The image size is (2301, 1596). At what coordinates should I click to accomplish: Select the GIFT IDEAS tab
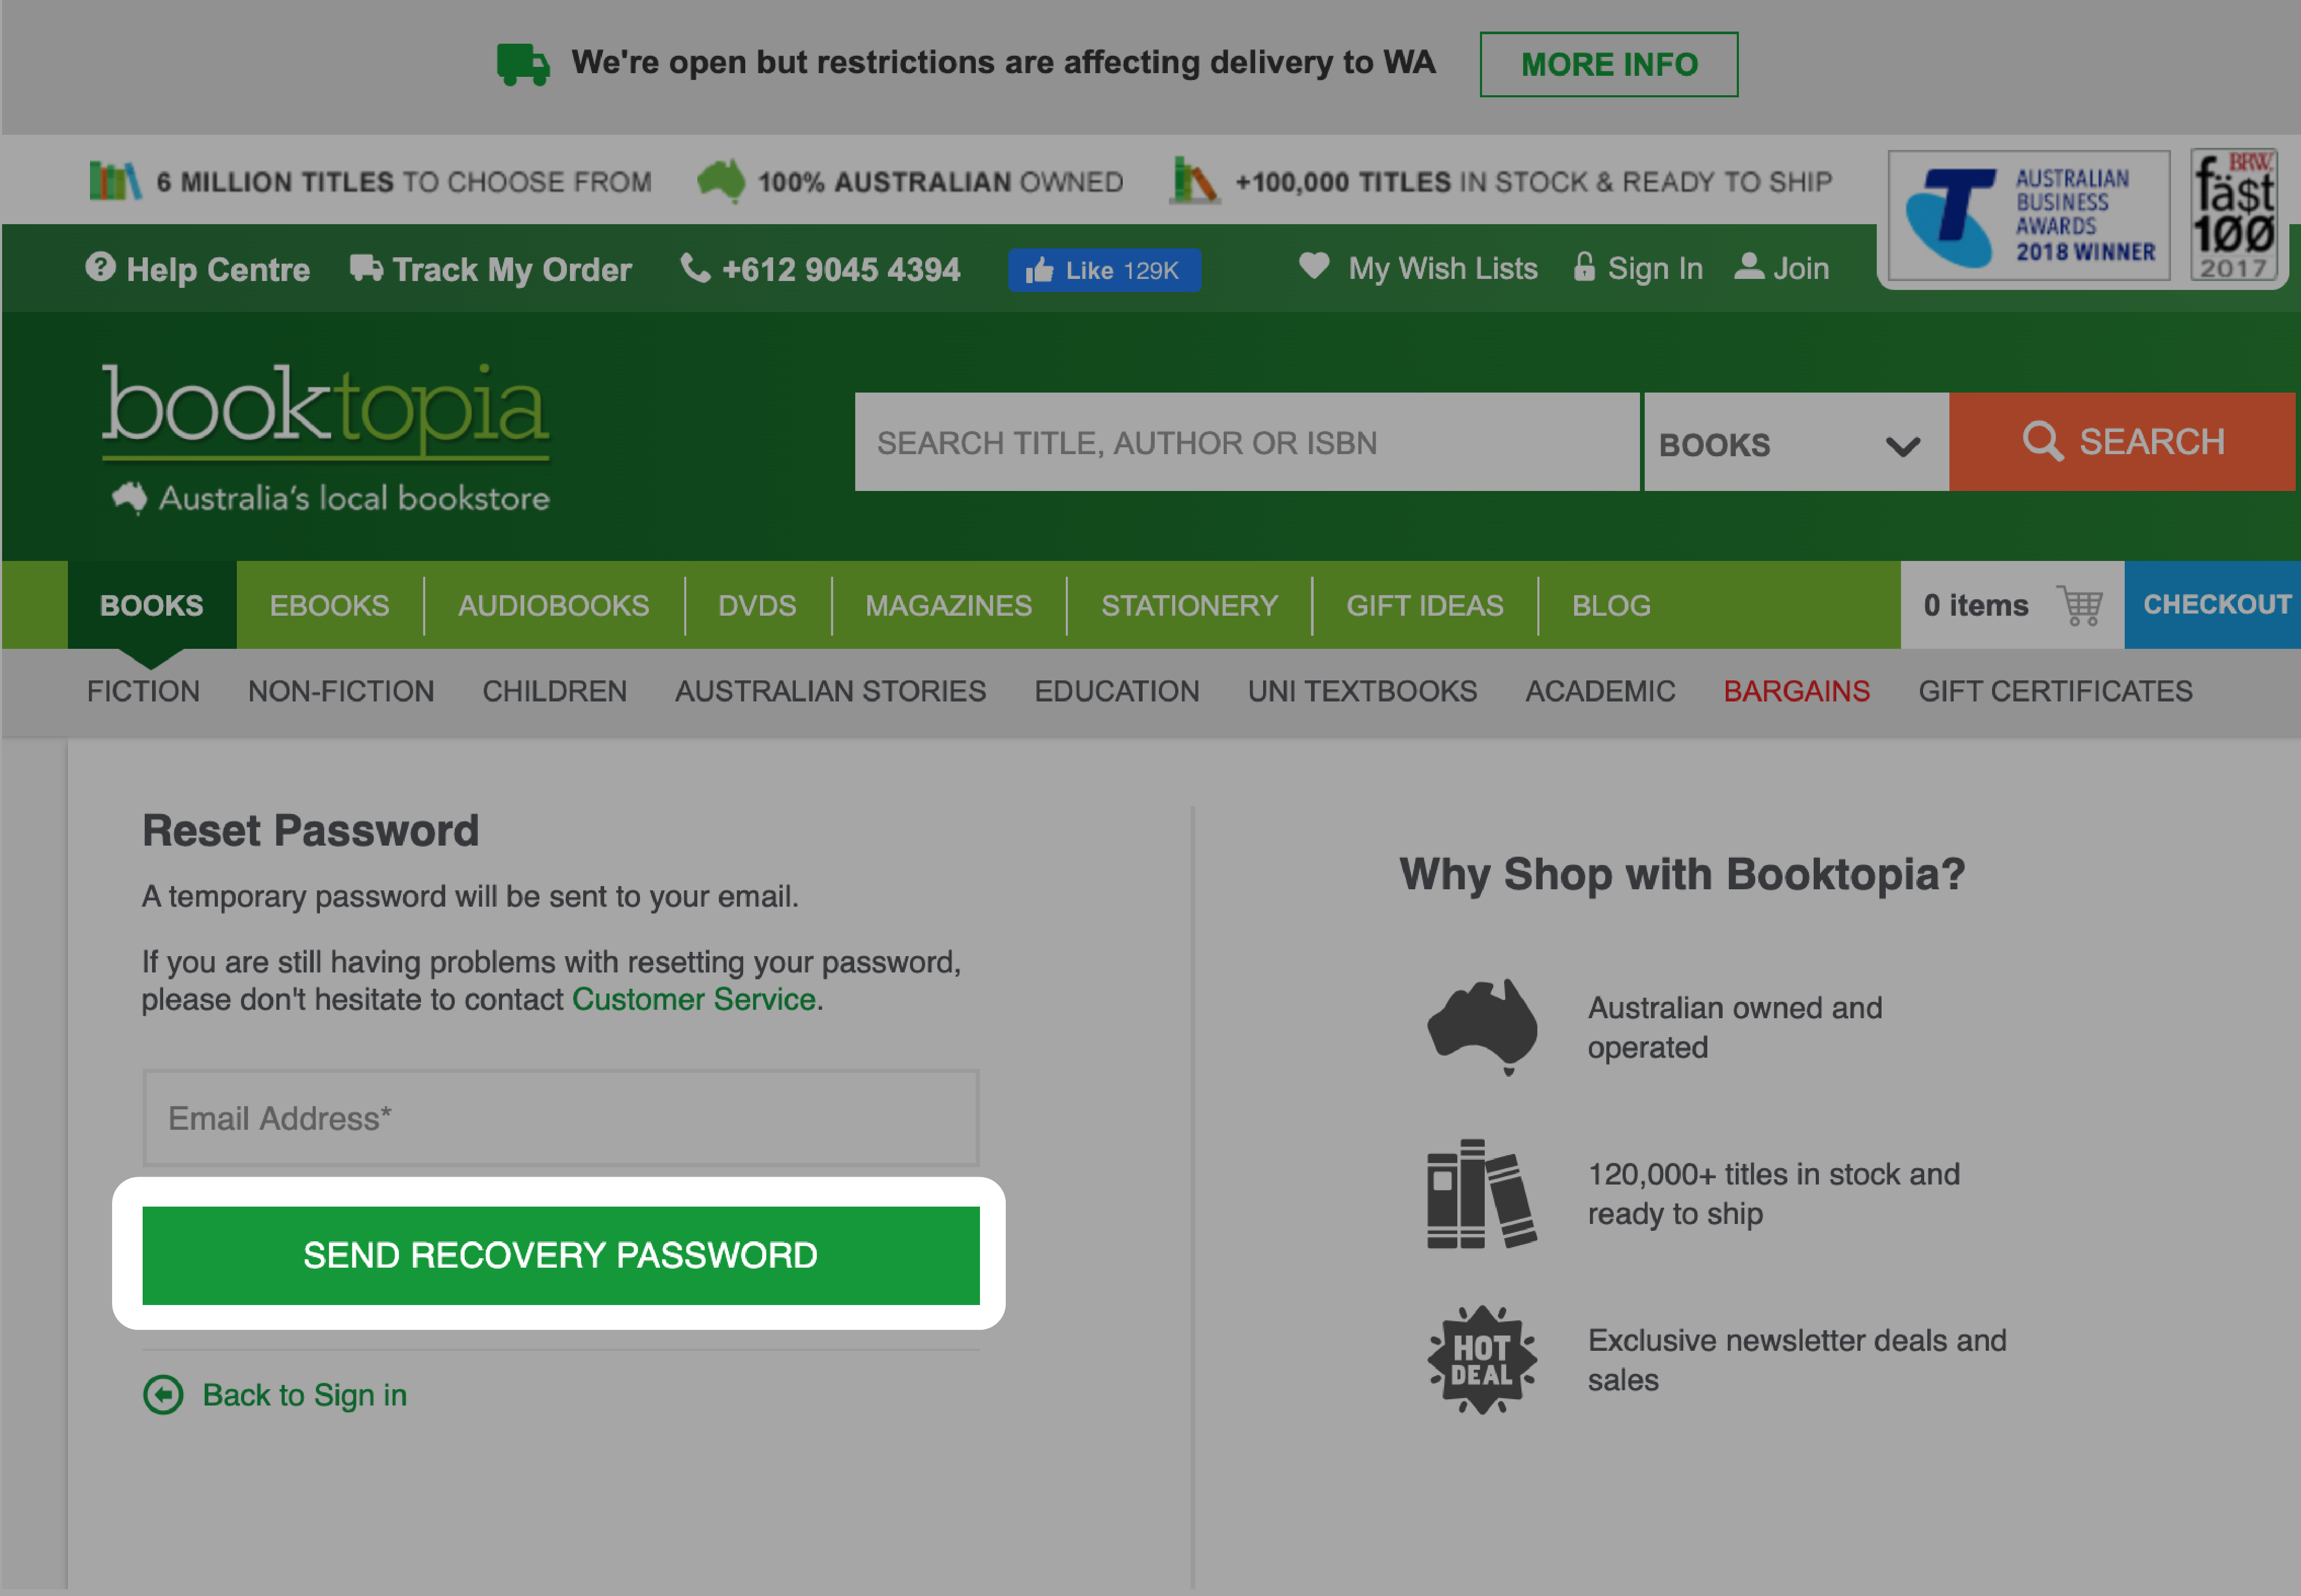(x=1424, y=606)
